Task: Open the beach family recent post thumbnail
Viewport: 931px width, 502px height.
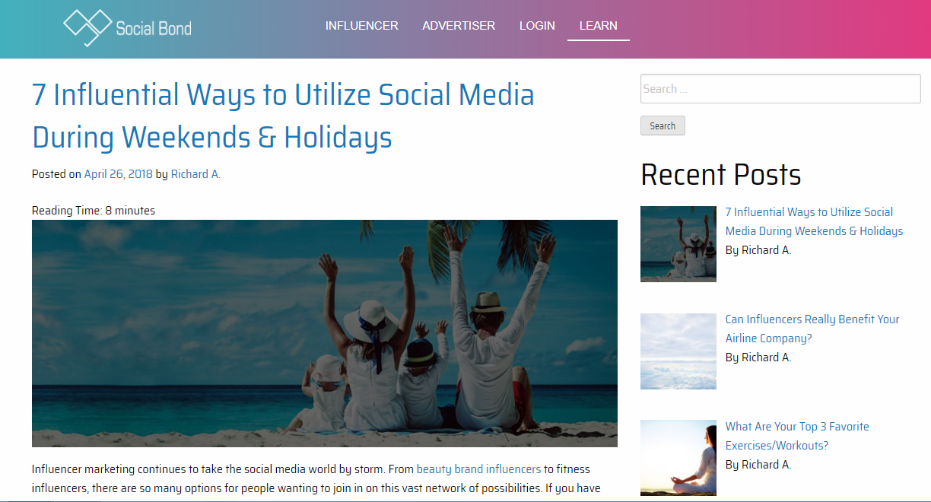Action: click(678, 244)
